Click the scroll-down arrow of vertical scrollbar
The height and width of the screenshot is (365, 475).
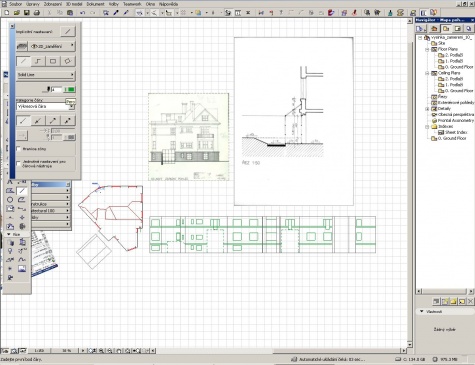tap(410, 345)
